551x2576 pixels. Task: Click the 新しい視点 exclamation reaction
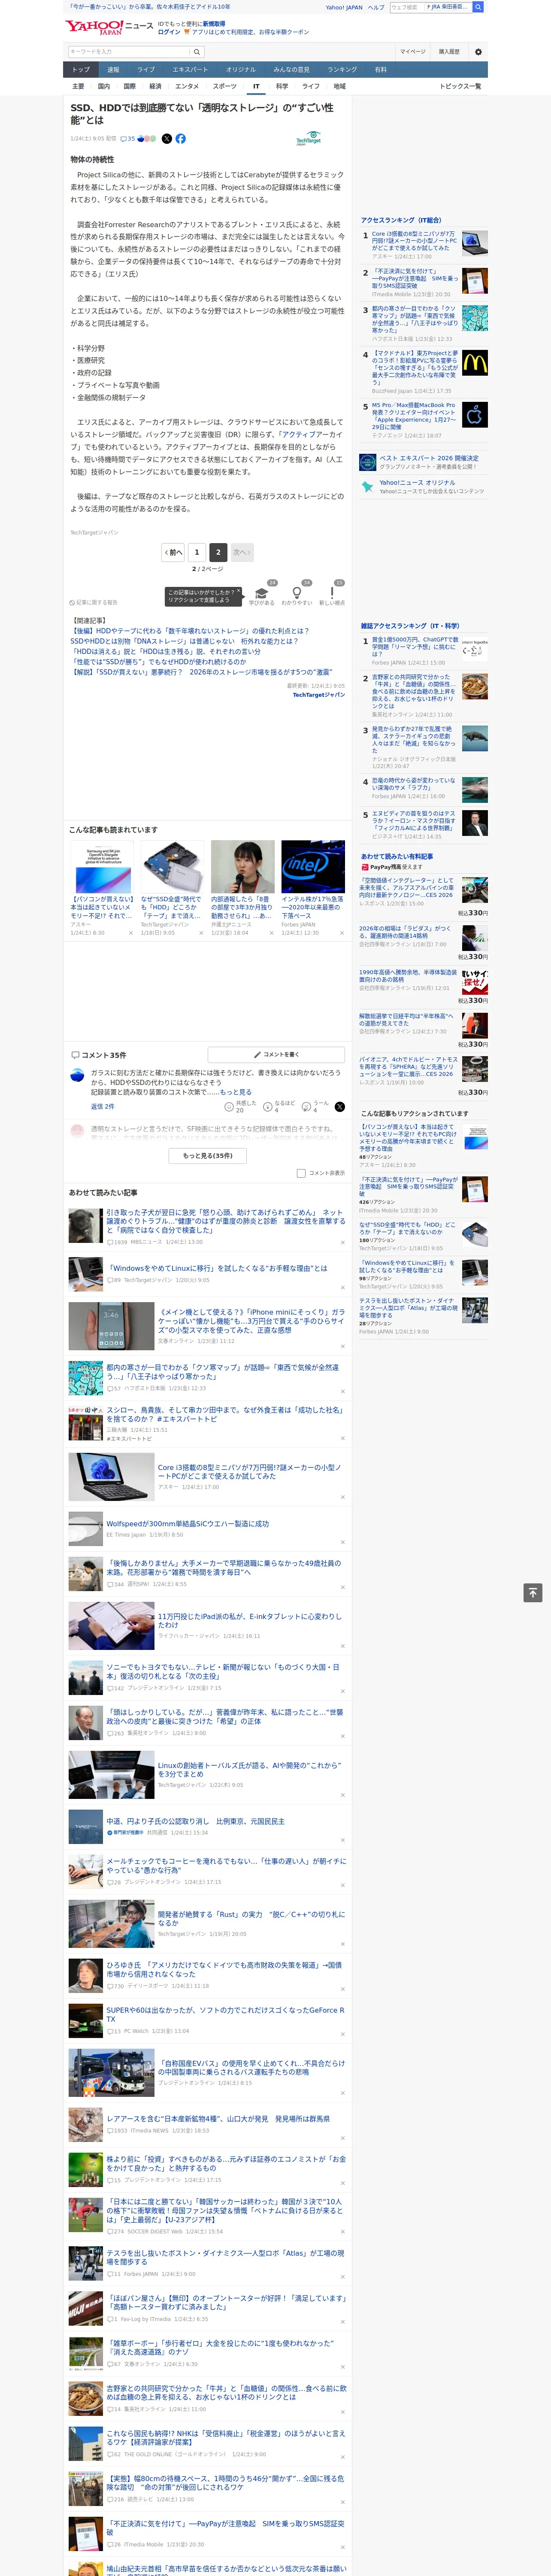click(x=332, y=593)
